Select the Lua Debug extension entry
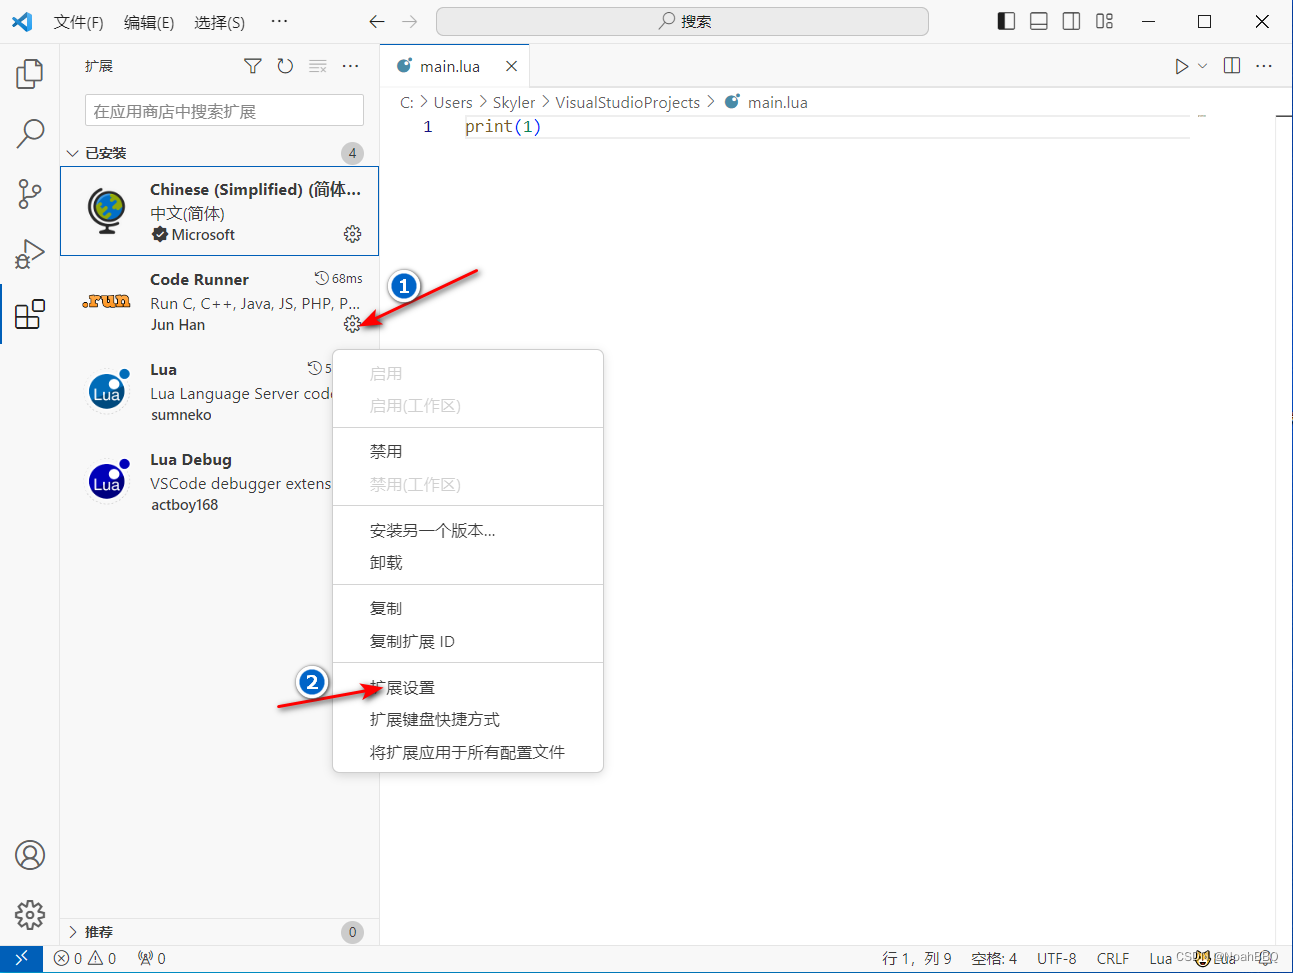The image size is (1293, 973). click(196, 481)
